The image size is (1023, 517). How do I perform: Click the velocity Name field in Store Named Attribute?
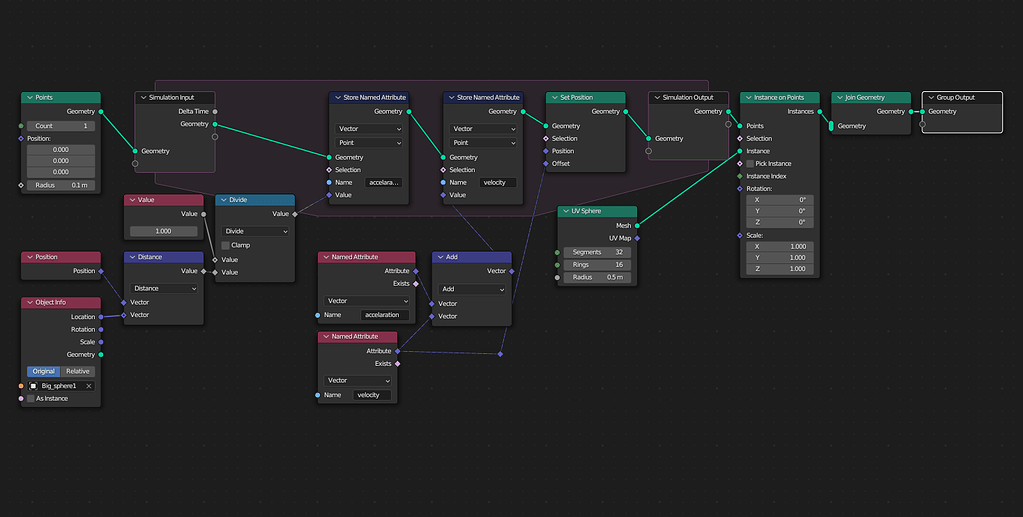(498, 182)
